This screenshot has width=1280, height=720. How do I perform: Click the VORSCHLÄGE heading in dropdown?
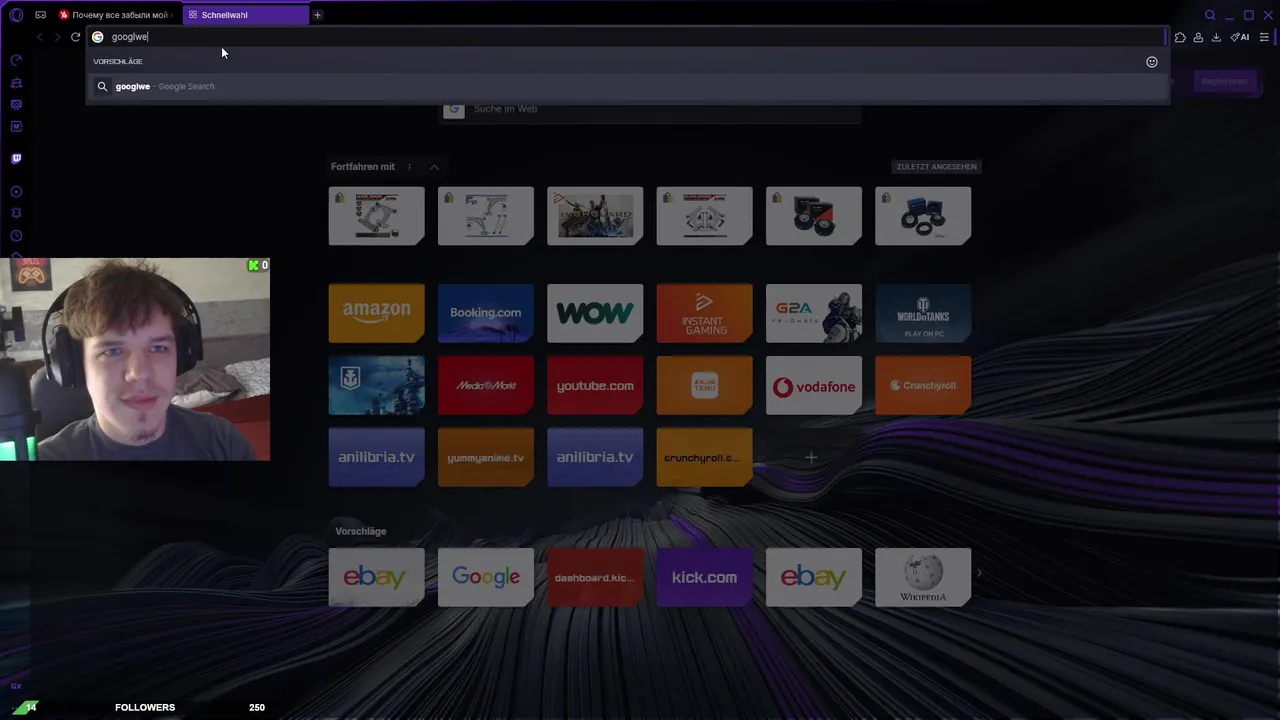pyautogui.click(x=118, y=62)
